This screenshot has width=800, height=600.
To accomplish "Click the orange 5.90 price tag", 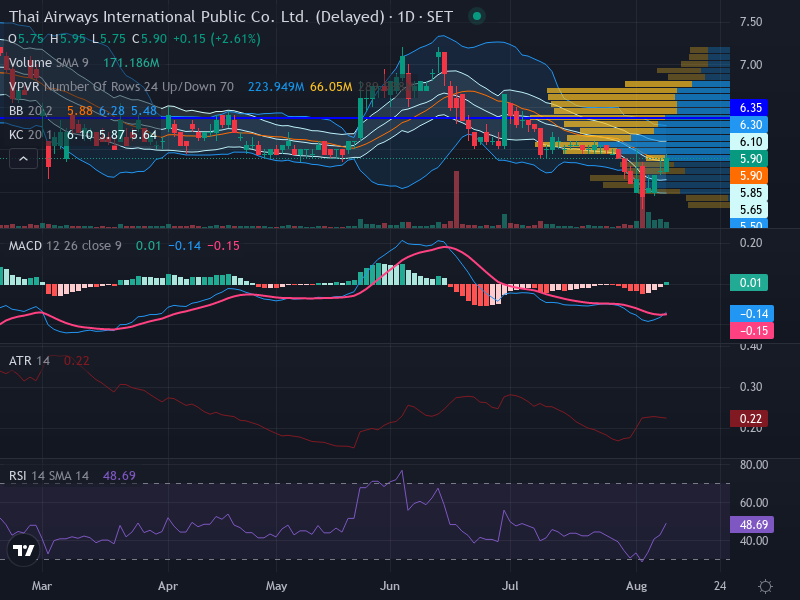I will click(x=749, y=176).
